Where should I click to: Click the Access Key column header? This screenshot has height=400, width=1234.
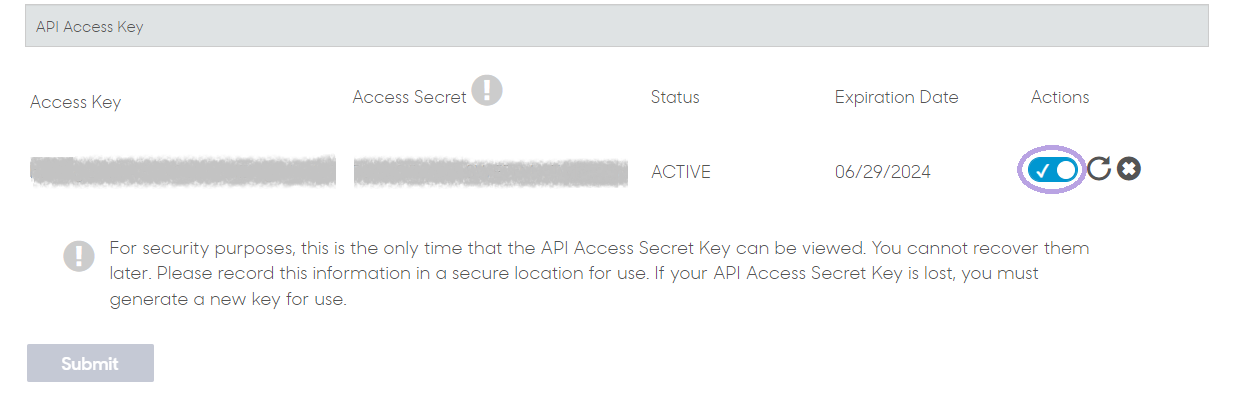tap(76, 102)
